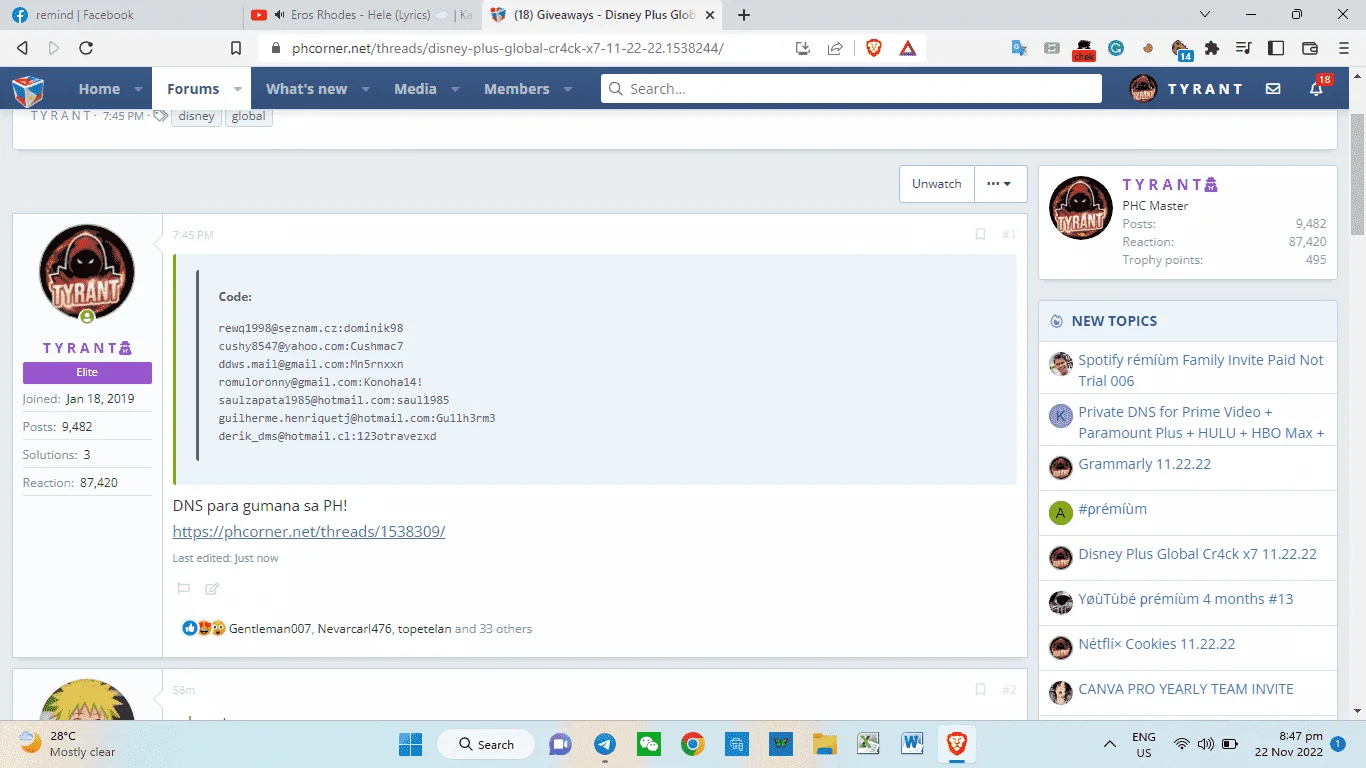
Task: Bookmark this page in the address bar
Action: (x=236, y=48)
